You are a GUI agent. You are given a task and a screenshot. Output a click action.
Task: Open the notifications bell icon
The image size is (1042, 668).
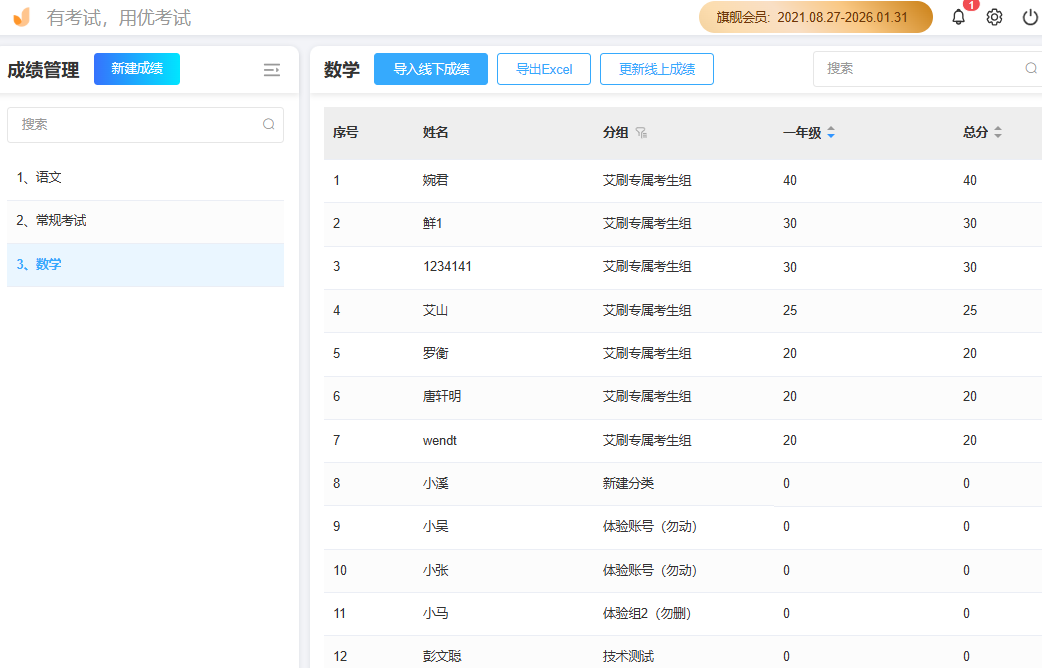[957, 16]
